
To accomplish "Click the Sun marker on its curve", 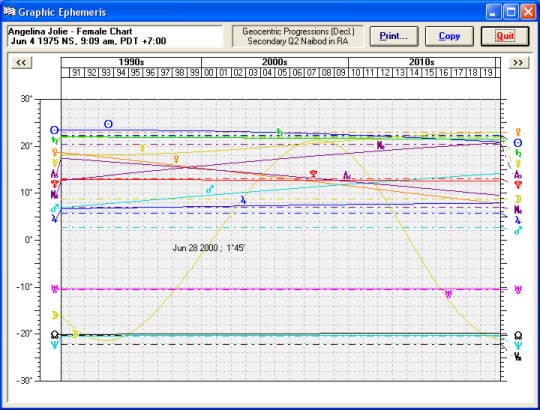I will pyautogui.click(x=108, y=124).
